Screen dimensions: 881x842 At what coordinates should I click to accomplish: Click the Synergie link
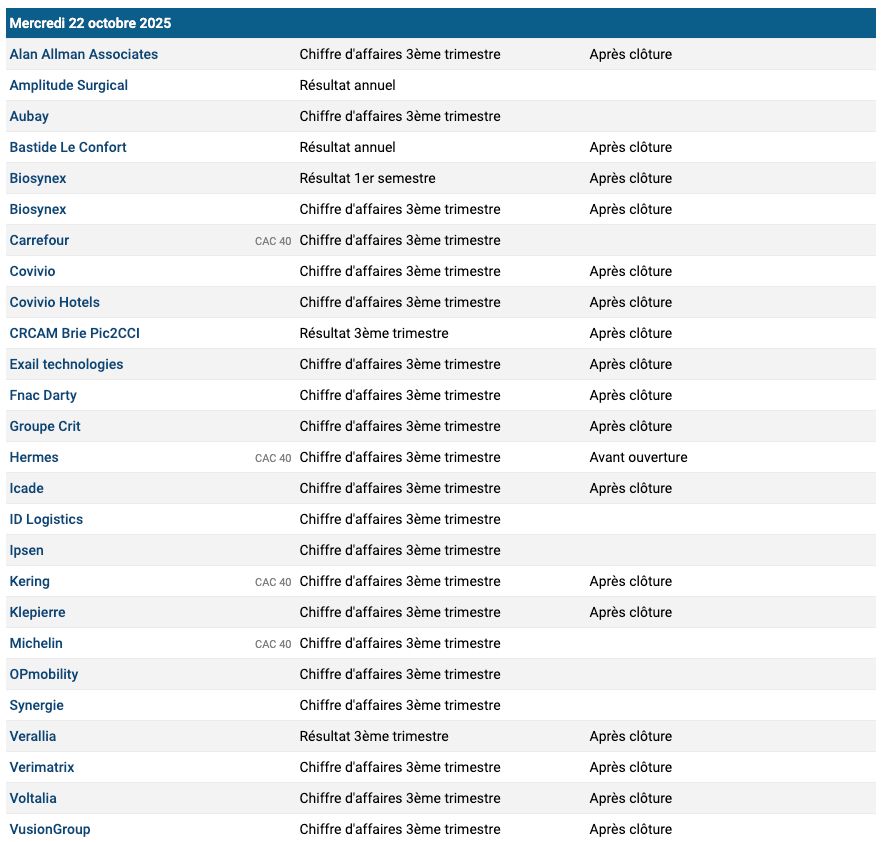tap(37, 706)
